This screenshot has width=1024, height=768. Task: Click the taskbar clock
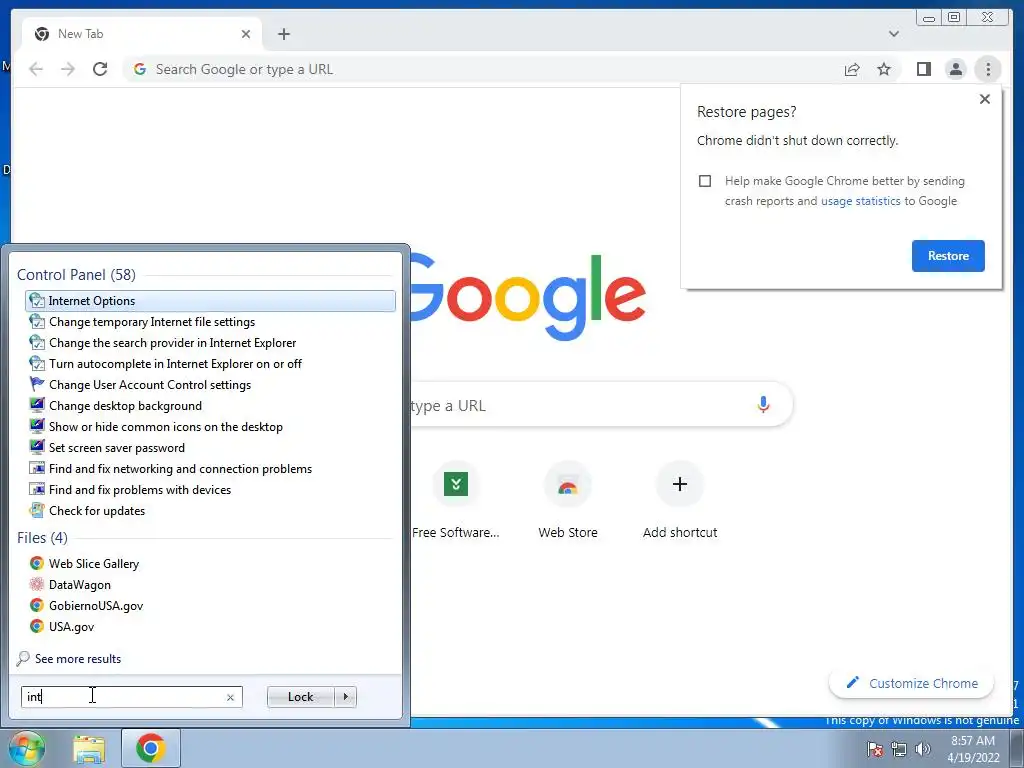pyautogui.click(x=973, y=749)
